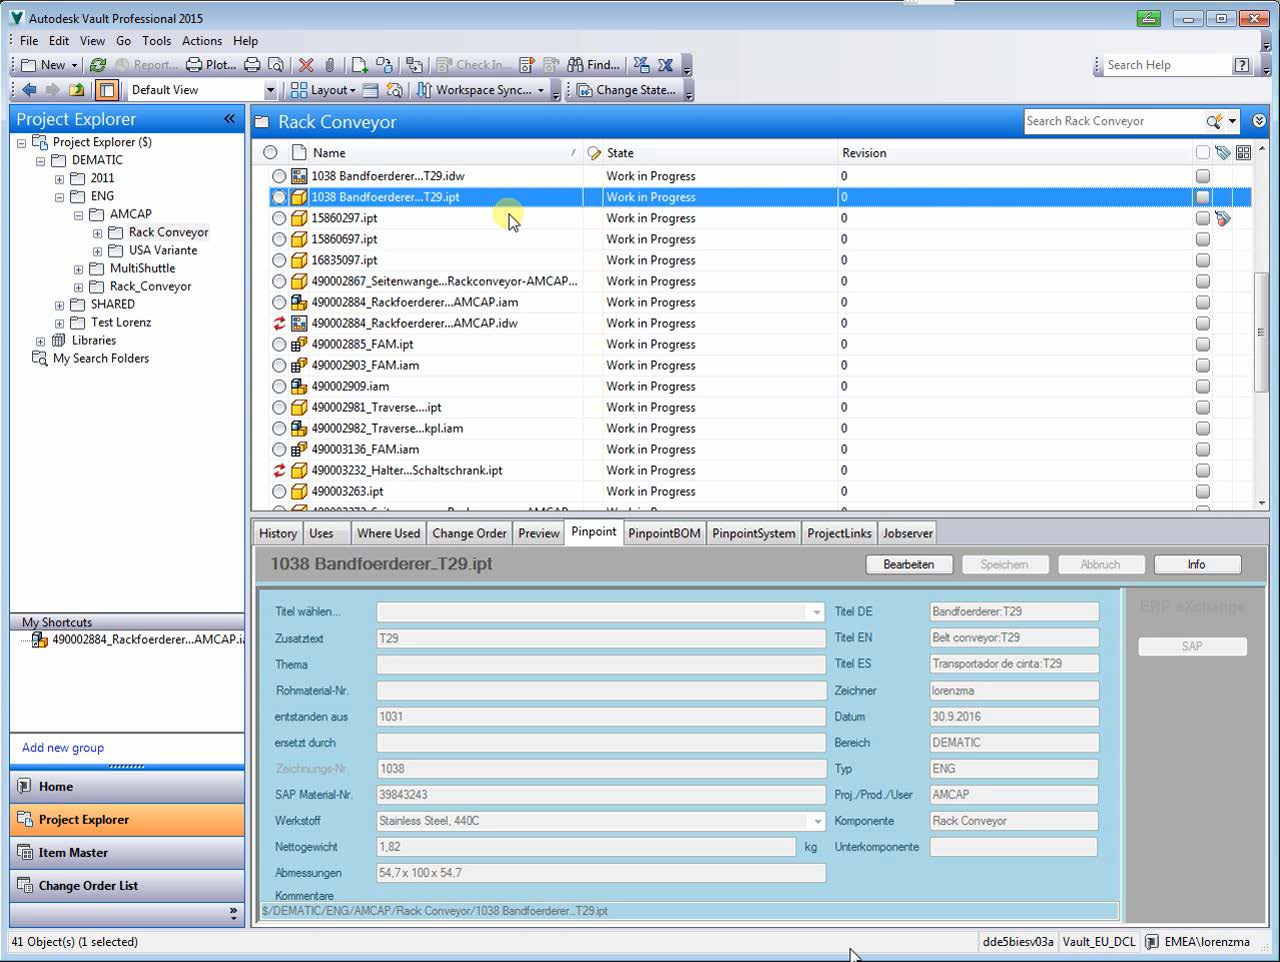Click the new file icon with plus
This screenshot has height=962, width=1280.
[359, 65]
